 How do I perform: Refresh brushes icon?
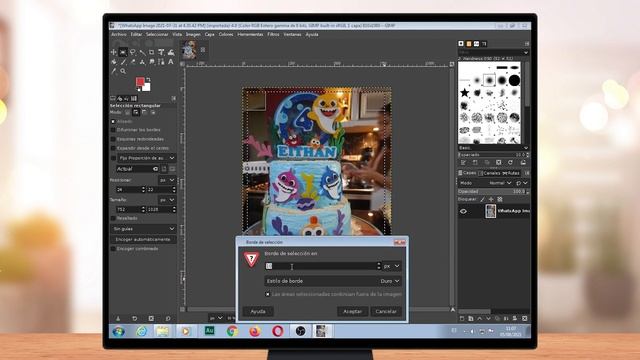tap(510, 162)
